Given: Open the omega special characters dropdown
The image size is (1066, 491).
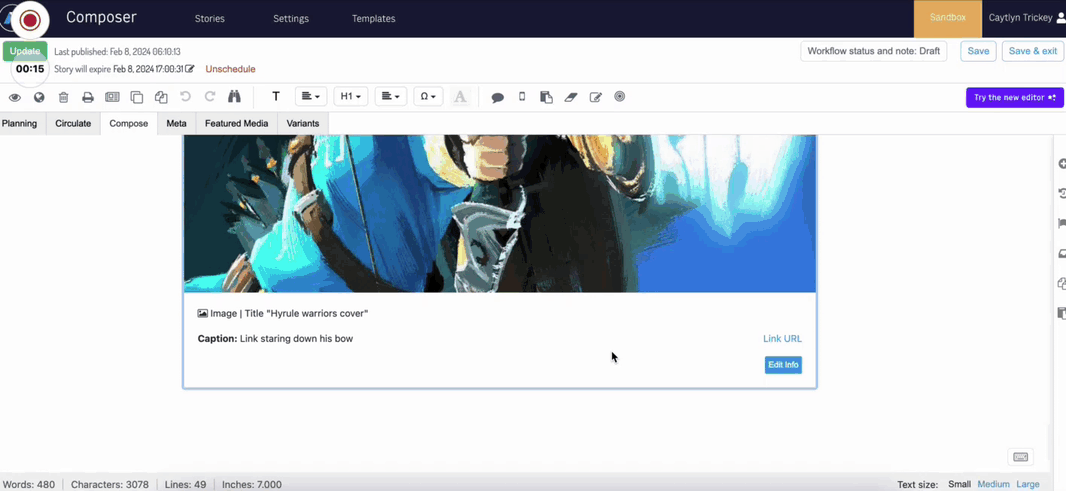Looking at the screenshot, I should click(428, 97).
